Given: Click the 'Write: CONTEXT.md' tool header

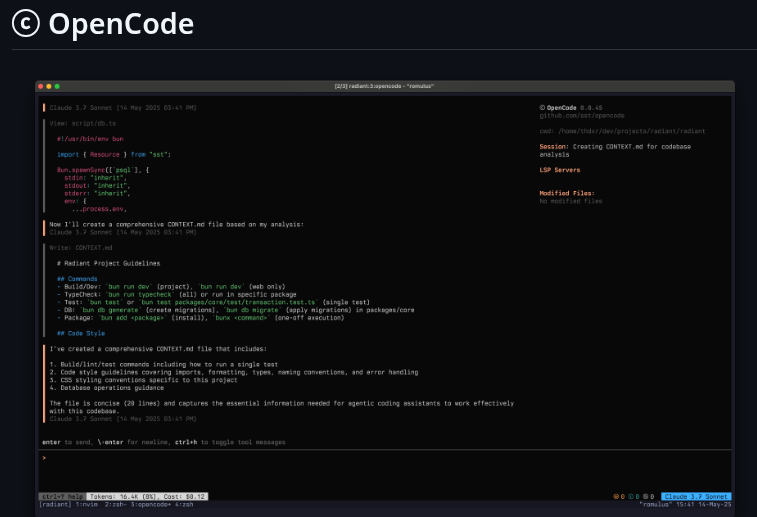Looking at the screenshot, I should tap(81, 248).
